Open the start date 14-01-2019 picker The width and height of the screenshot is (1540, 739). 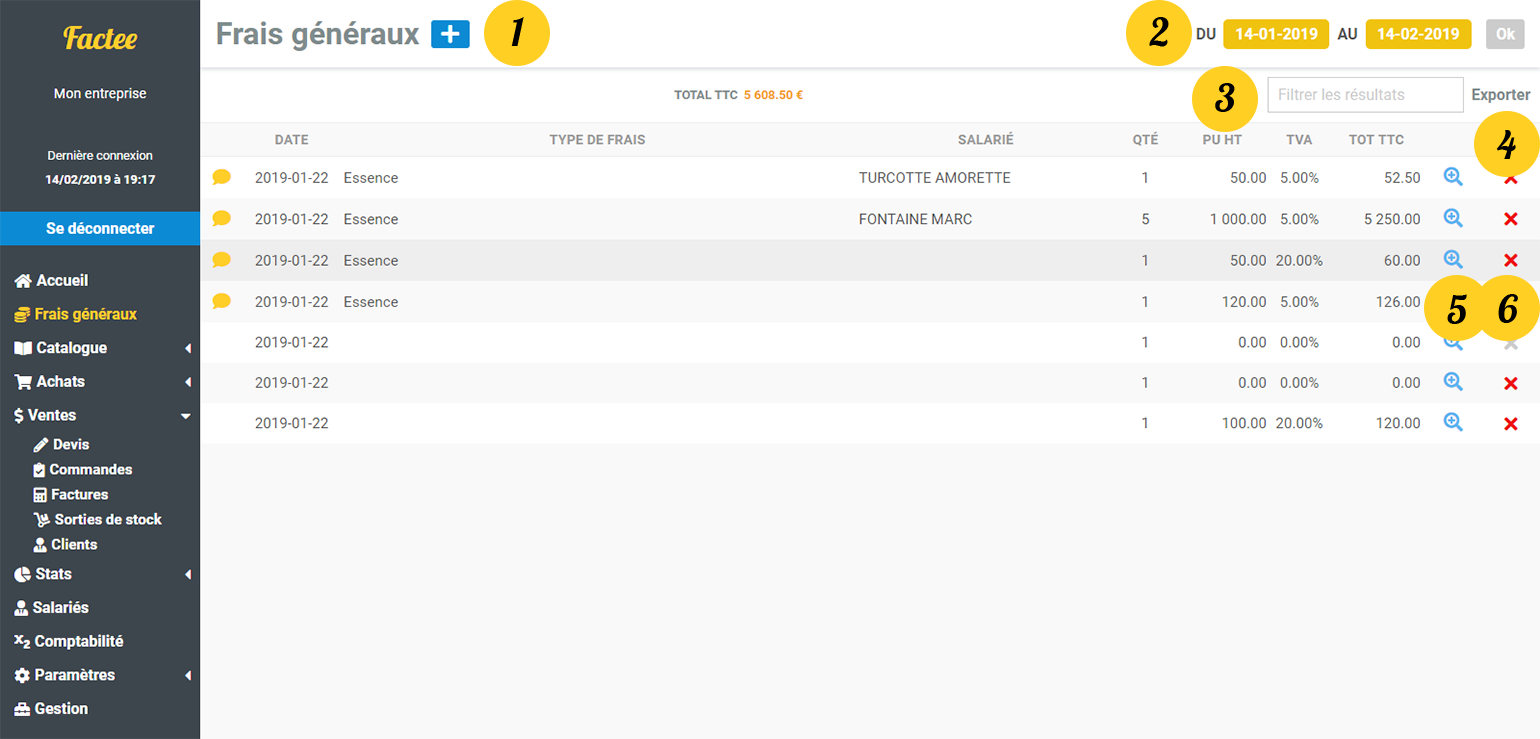(x=1275, y=34)
